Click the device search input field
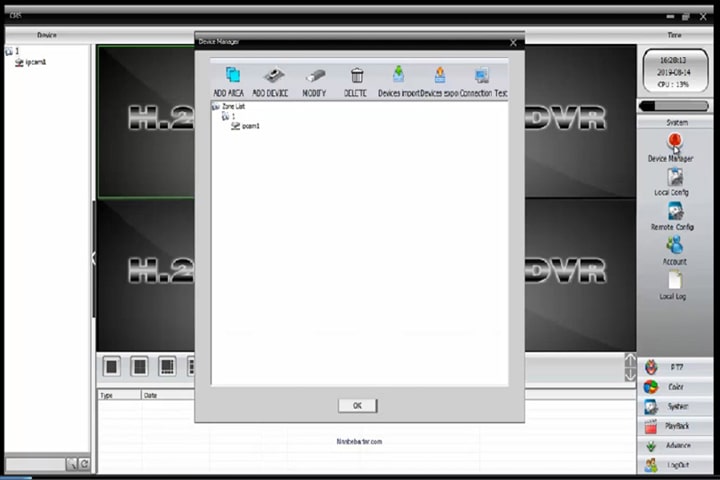Viewport: 720px width, 480px height. 36,464
